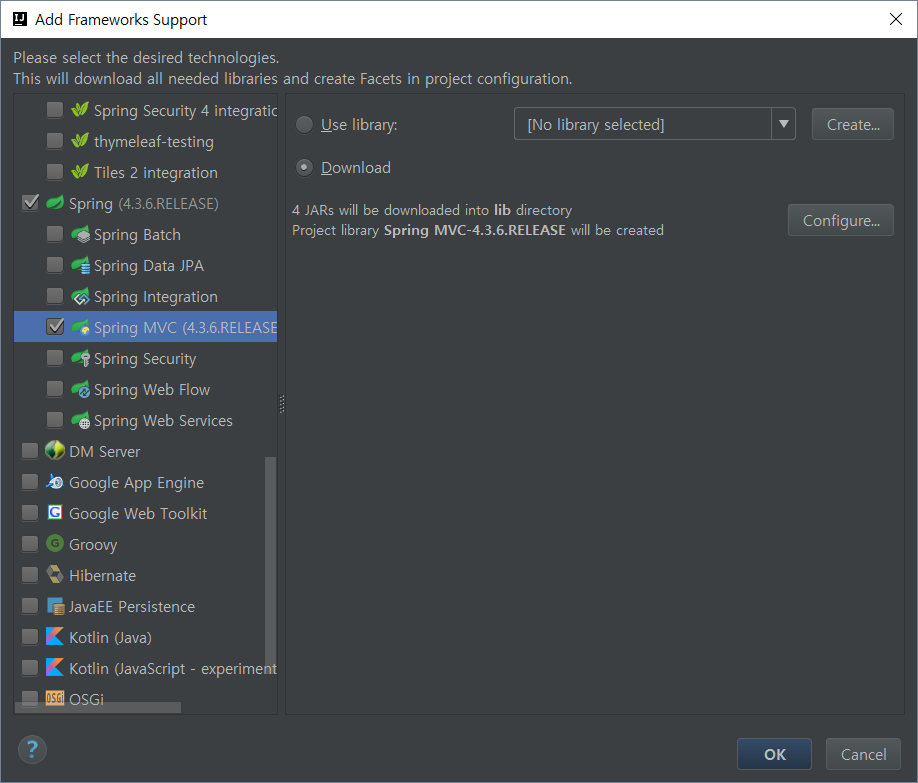Image resolution: width=918 pixels, height=783 pixels.
Task: Check the Google App Engine checkbox
Action: point(30,482)
